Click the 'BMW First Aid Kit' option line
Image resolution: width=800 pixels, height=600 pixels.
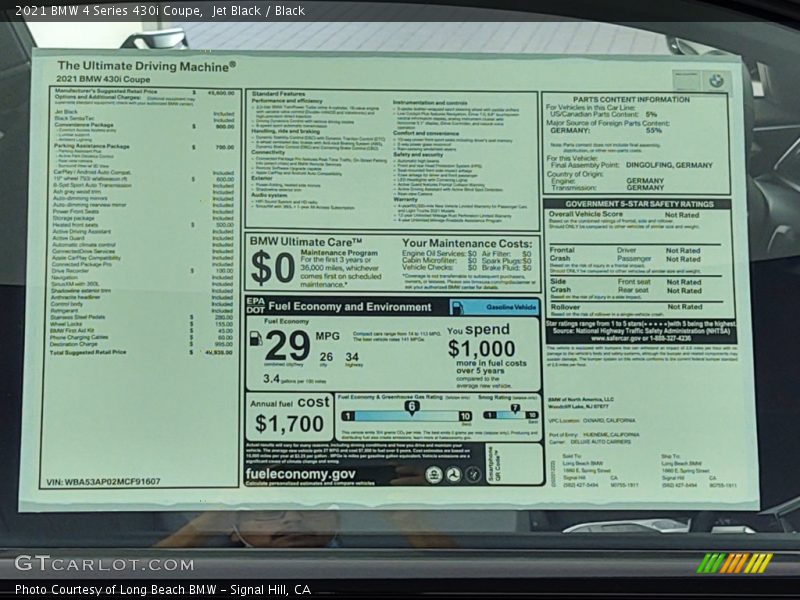[141, 331]
